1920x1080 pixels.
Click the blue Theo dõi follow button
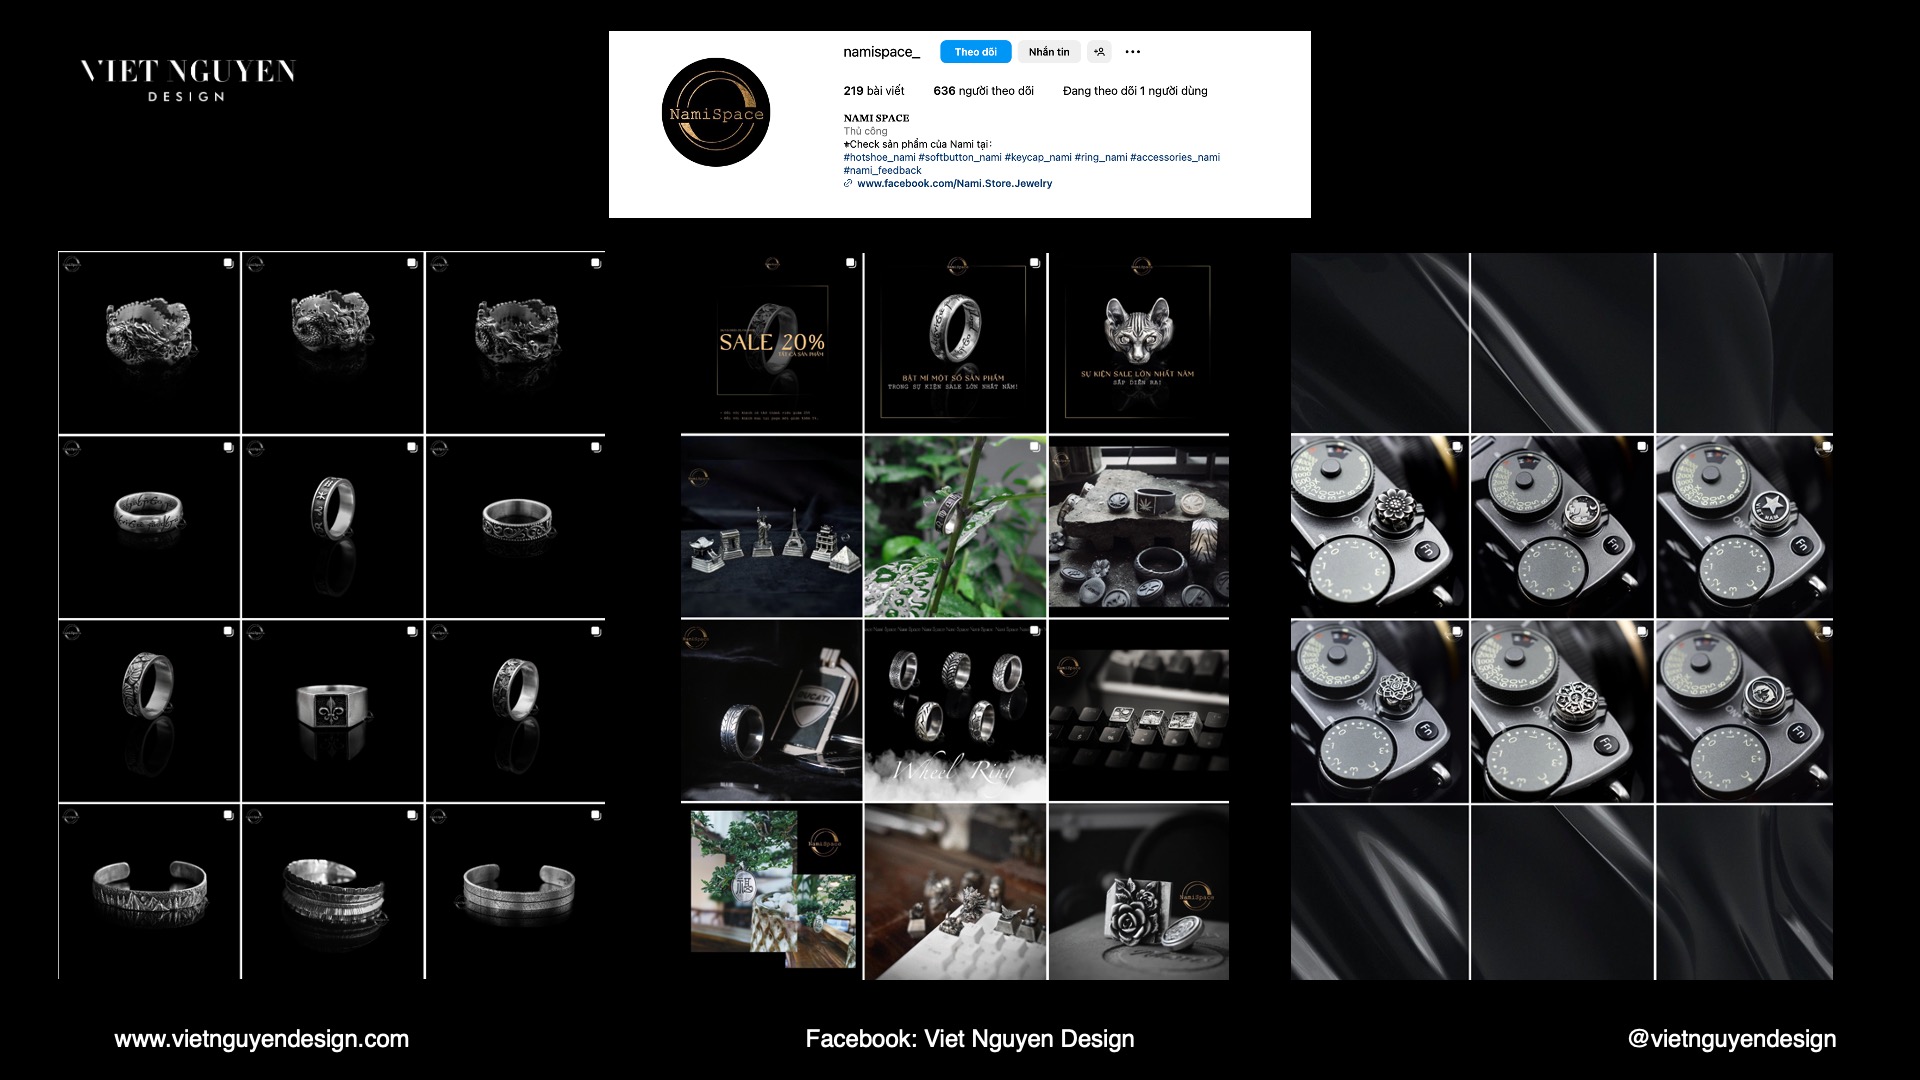[x=975, y=52]
